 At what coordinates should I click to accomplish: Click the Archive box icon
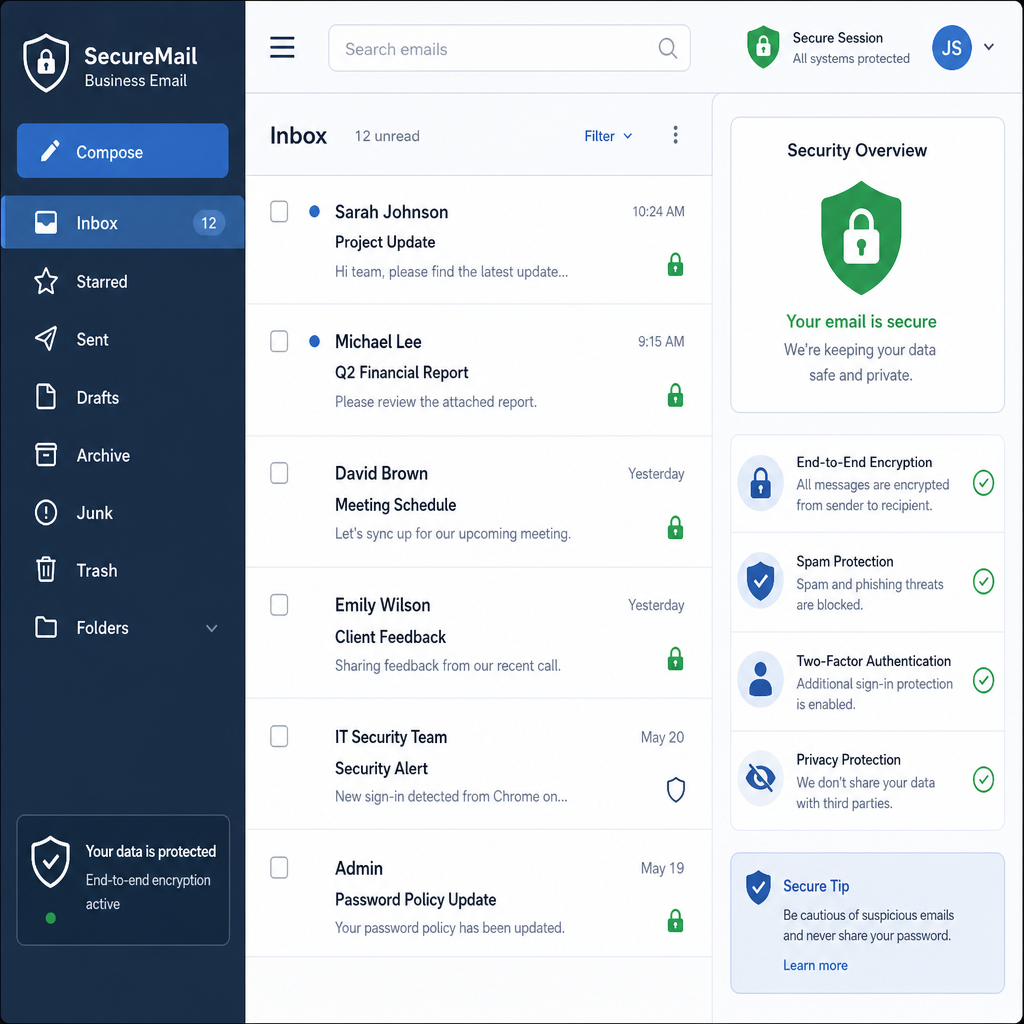46,455
